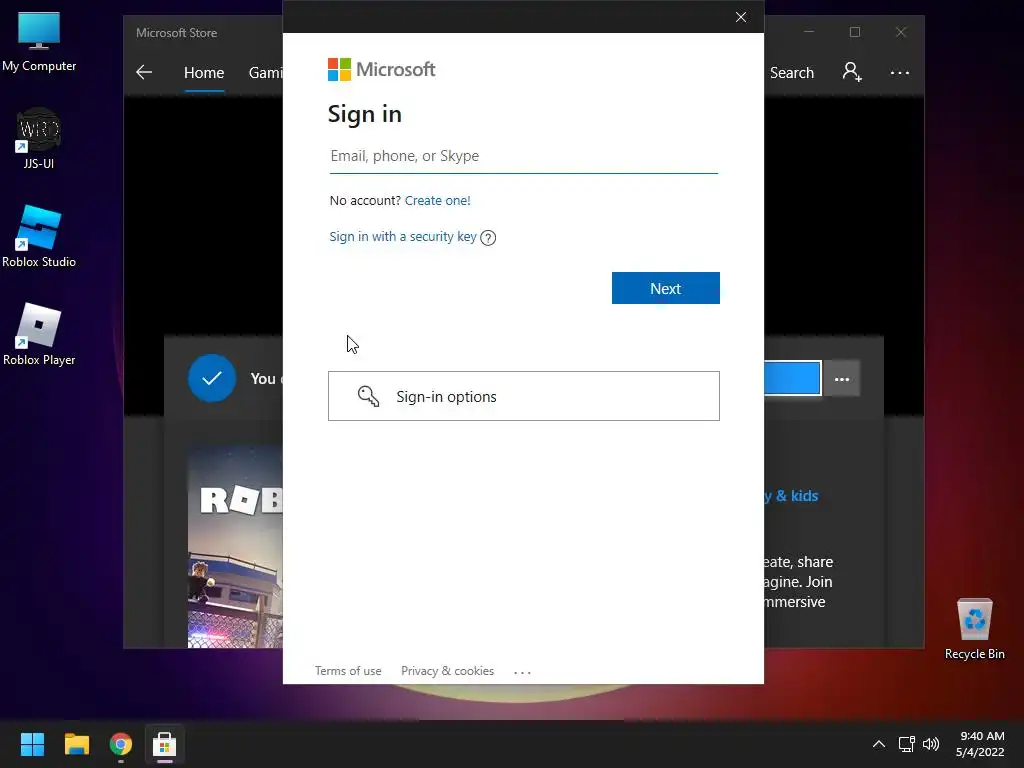The height and width of the screenshot is (768, 1024).
Task: Launch Roblox Player desktop shortcut
Action: (x=39, y=334)
